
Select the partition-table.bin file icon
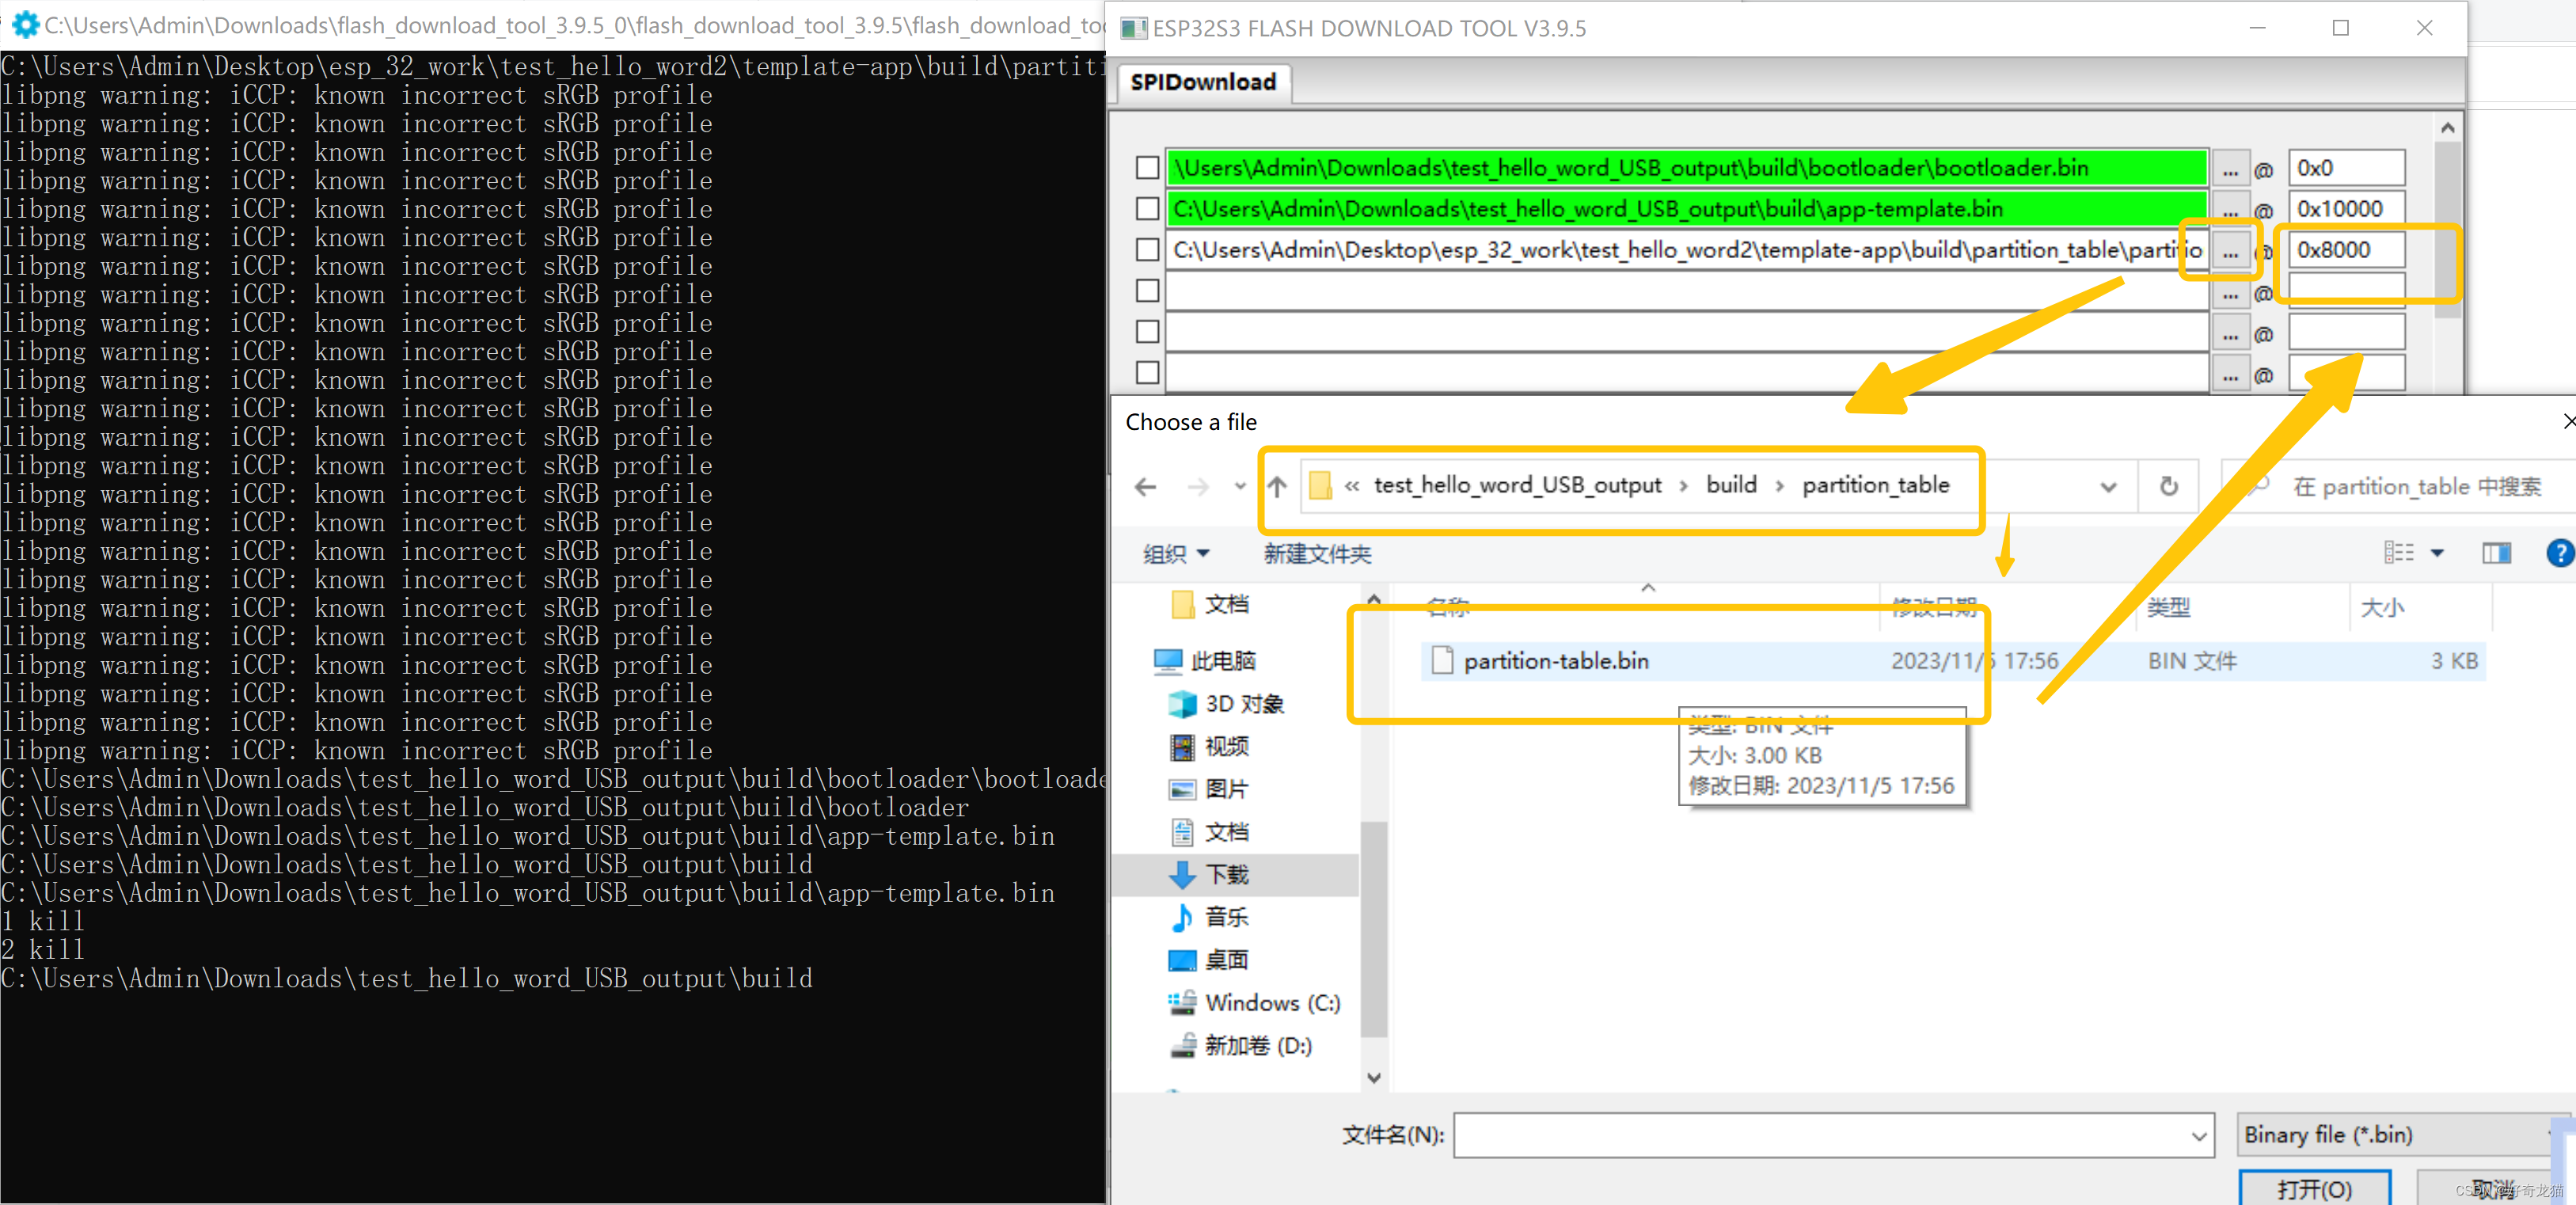click(x=1442, y=660)
